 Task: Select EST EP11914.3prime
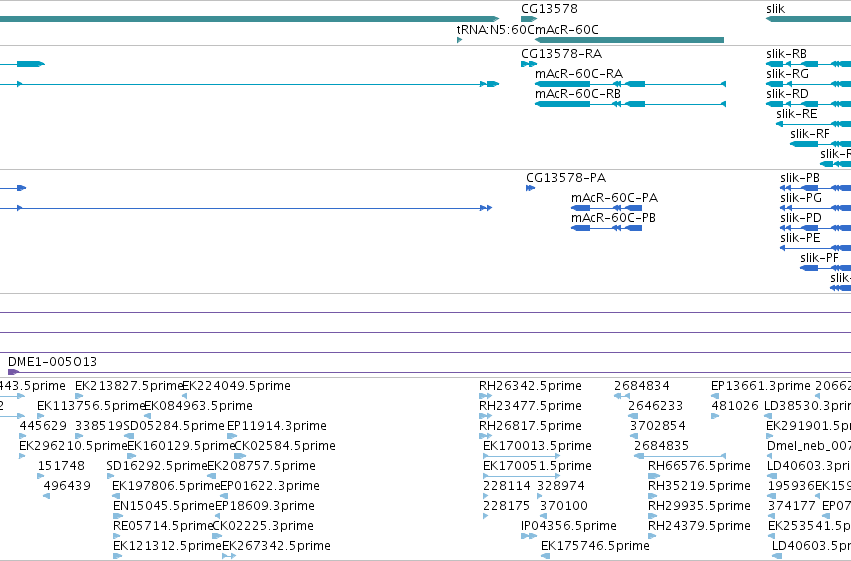pyautogui.click(x=277, y=426)
